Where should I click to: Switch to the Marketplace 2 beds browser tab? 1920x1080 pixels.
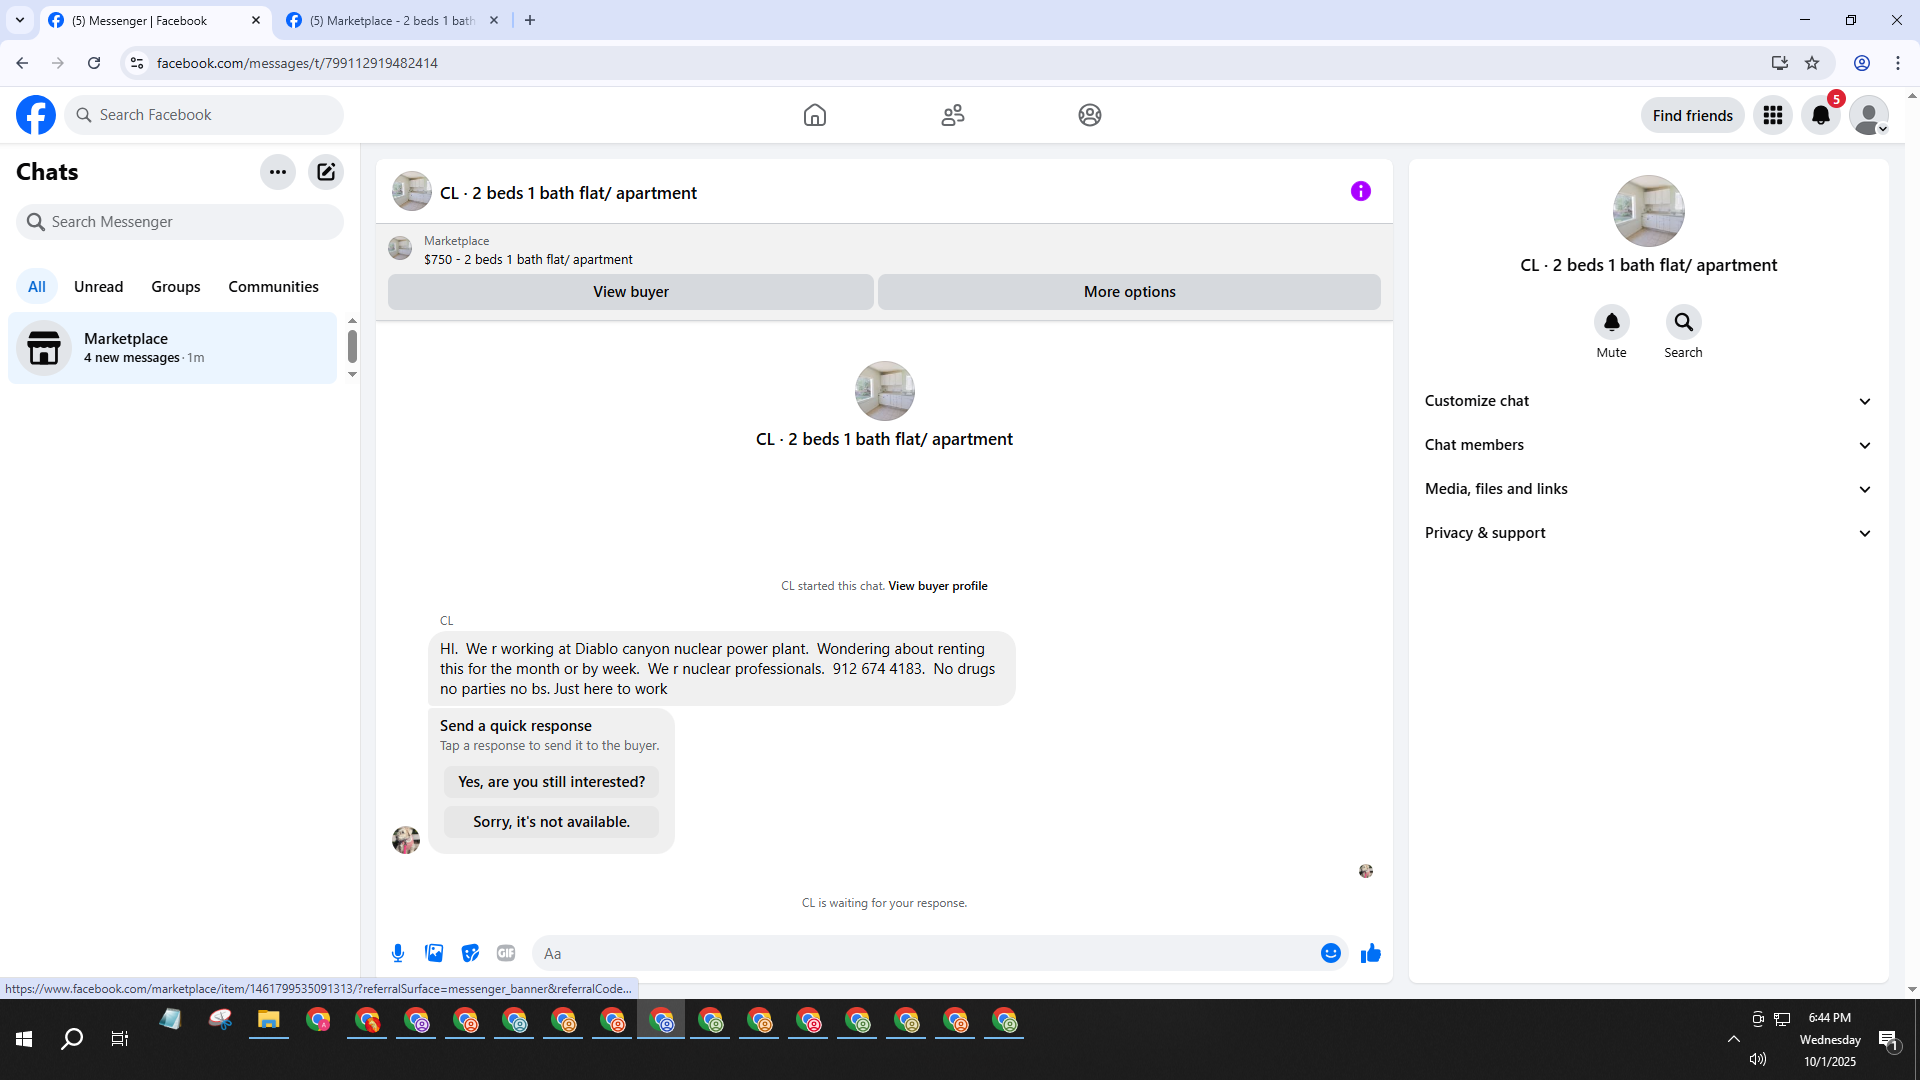pyautogui.click(x=390, y=20)
